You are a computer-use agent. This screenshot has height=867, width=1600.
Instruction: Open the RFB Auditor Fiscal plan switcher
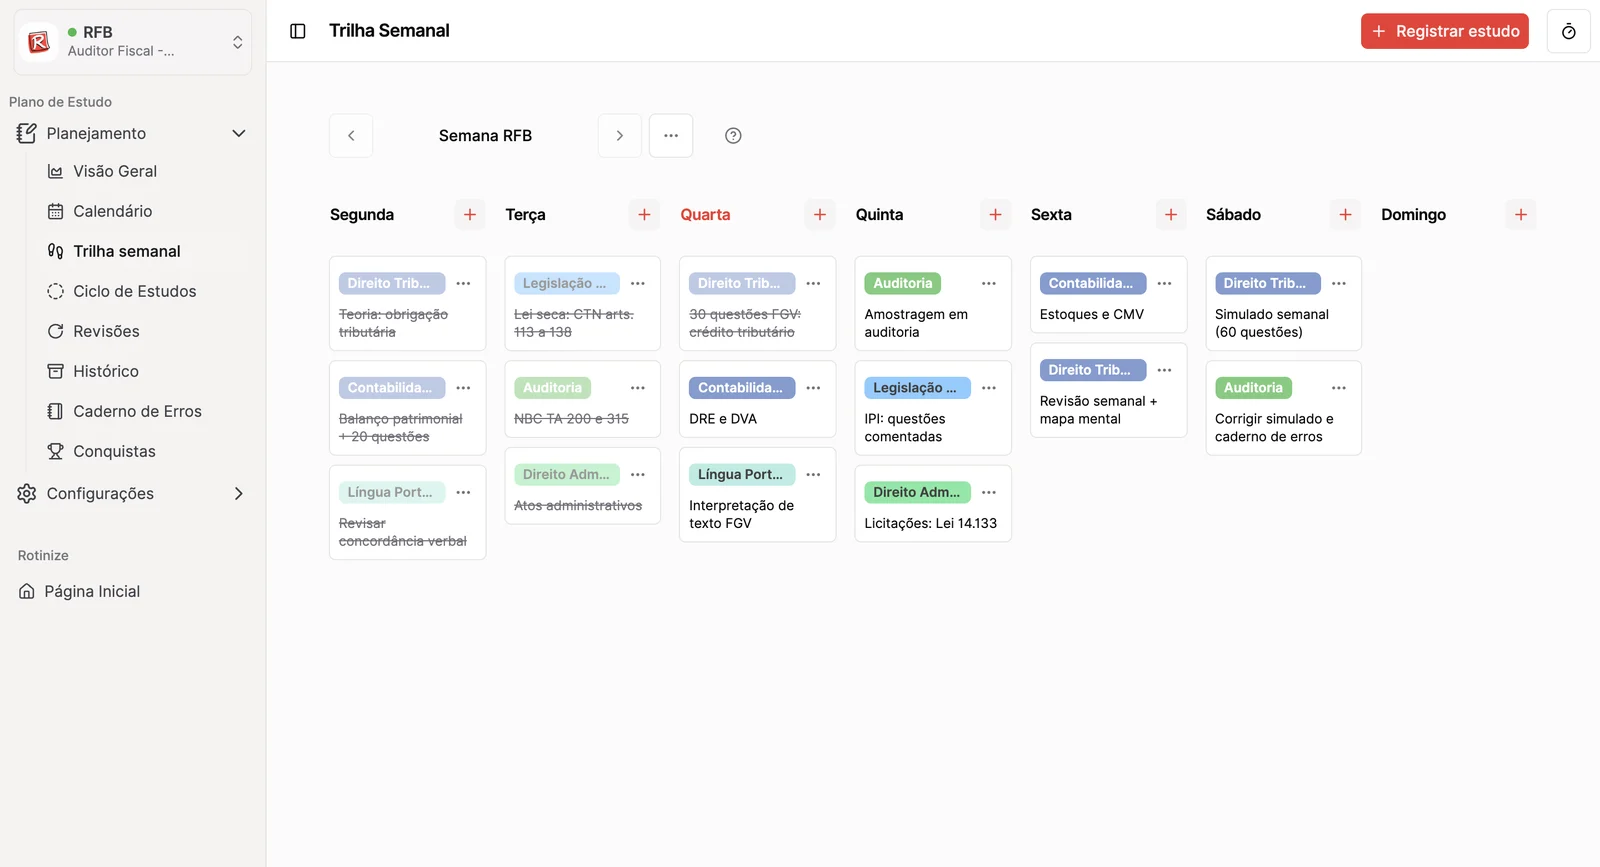pos(132,42)
